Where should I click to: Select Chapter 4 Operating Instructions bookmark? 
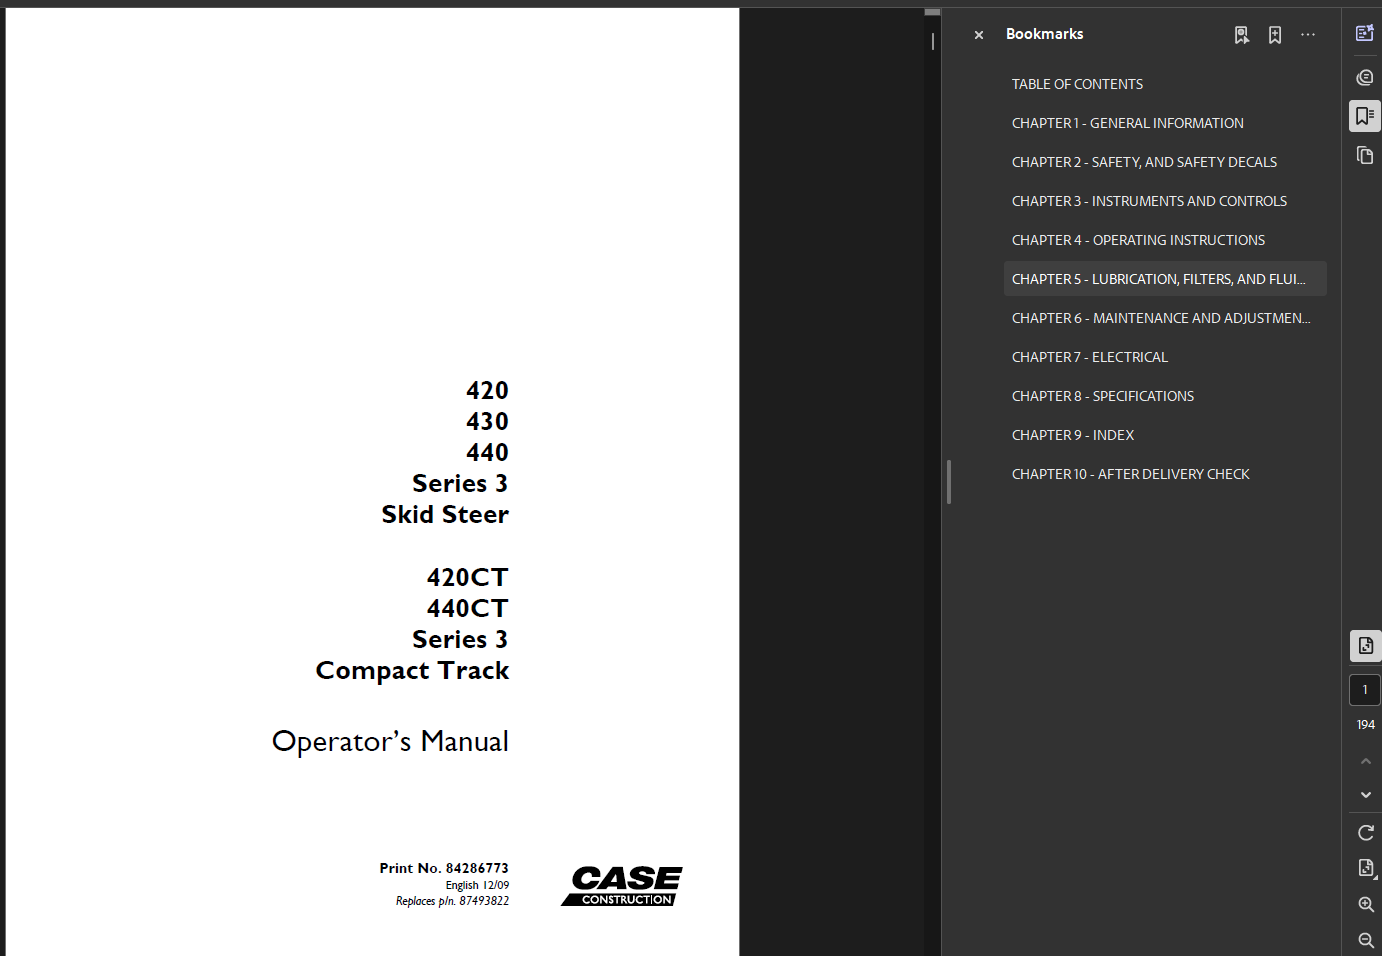pyautogui.click(x=1138, y=240)
